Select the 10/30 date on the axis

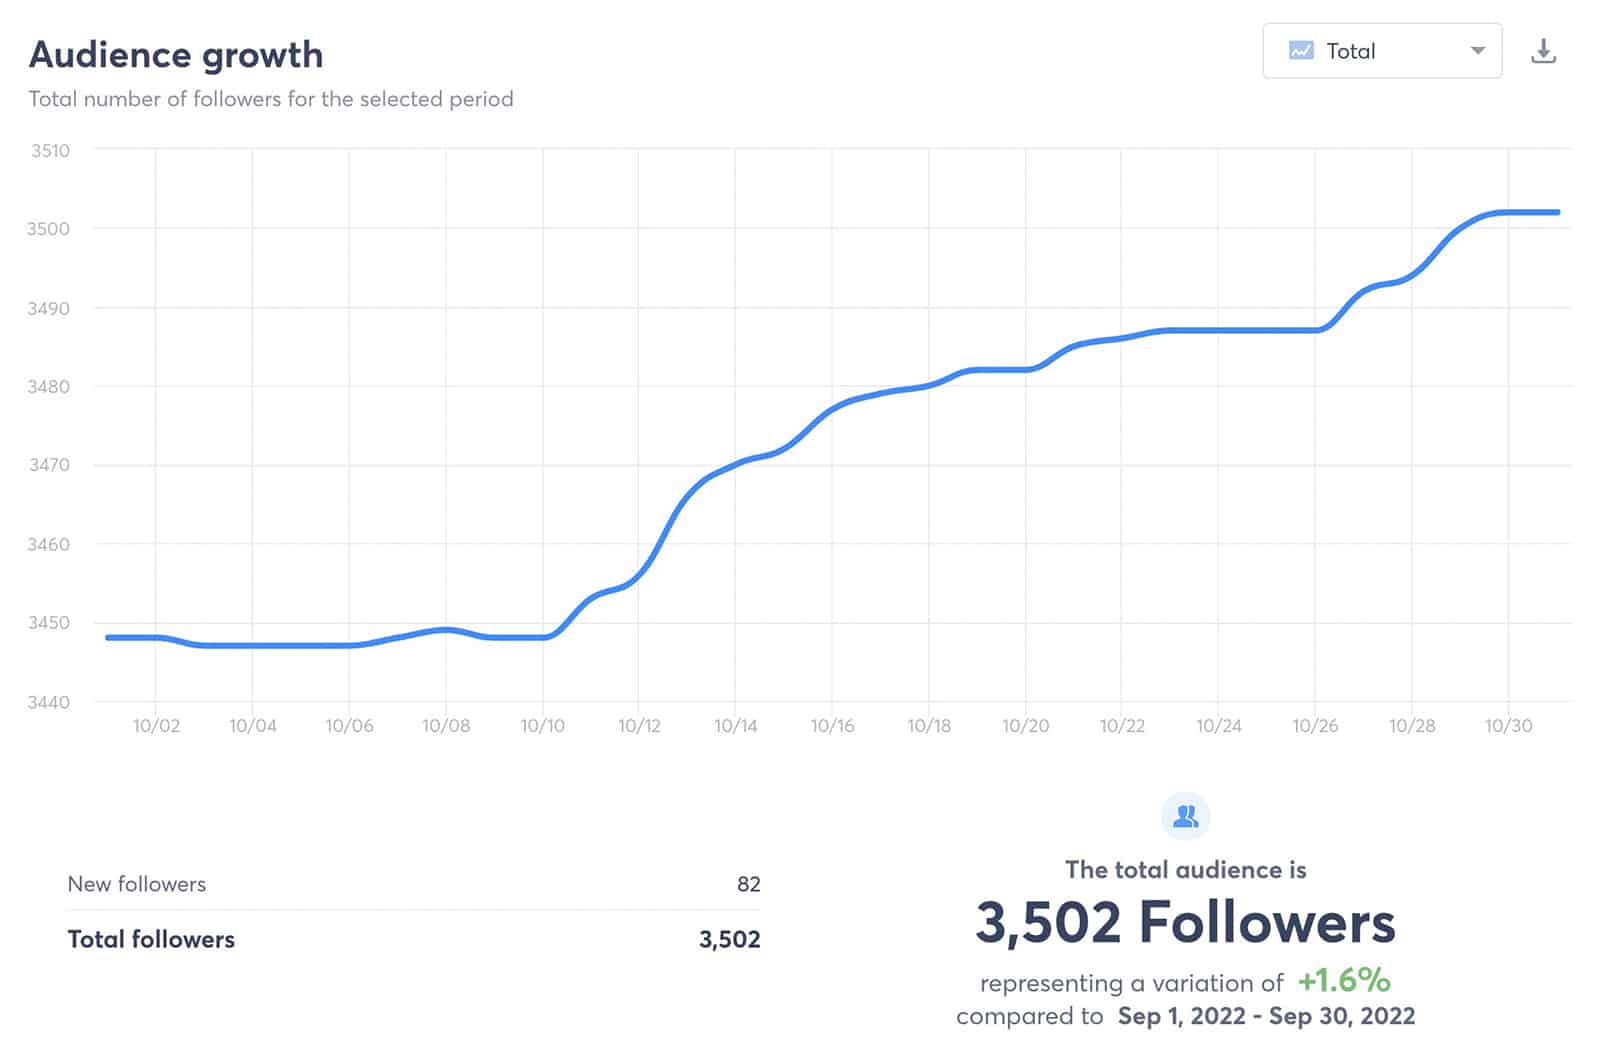click(1508, 726)
